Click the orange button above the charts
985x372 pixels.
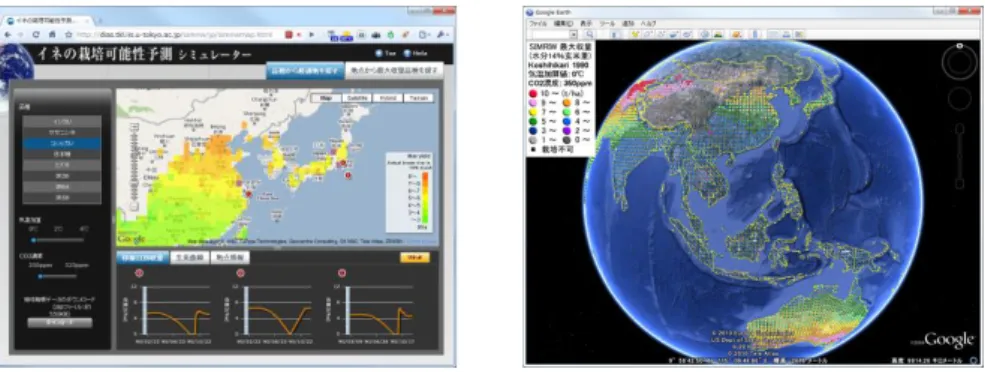coord(415,257)
